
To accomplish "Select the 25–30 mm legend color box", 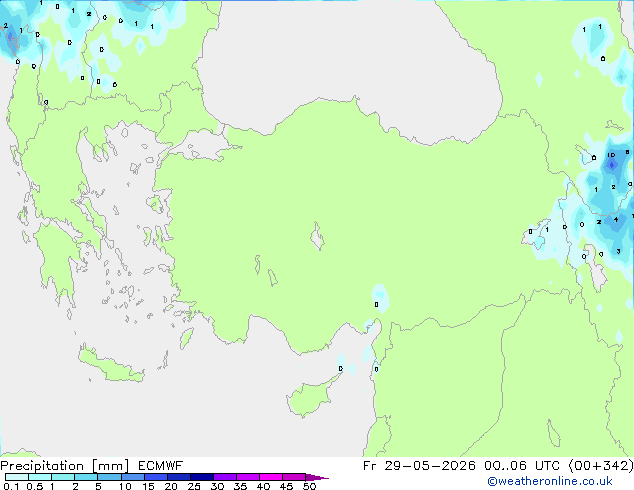I will pyautogui.click(x=201, y=477).
